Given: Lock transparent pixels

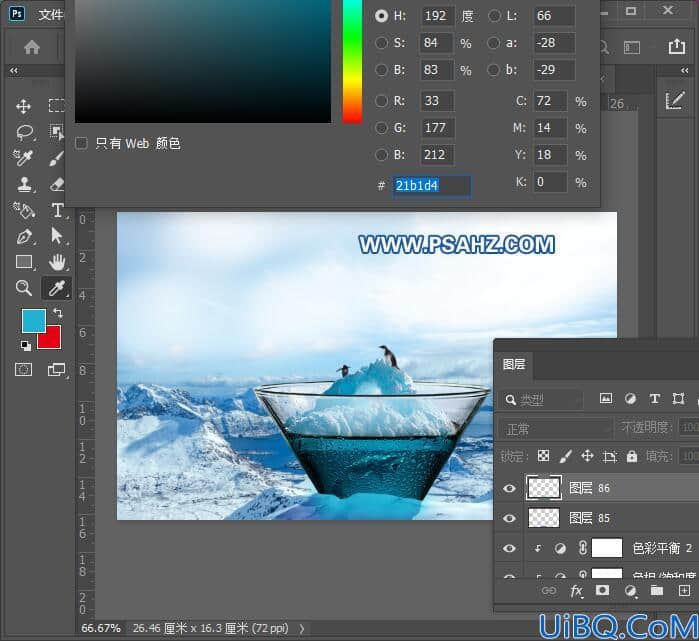Looking at the screenshot, I should 543,456.
